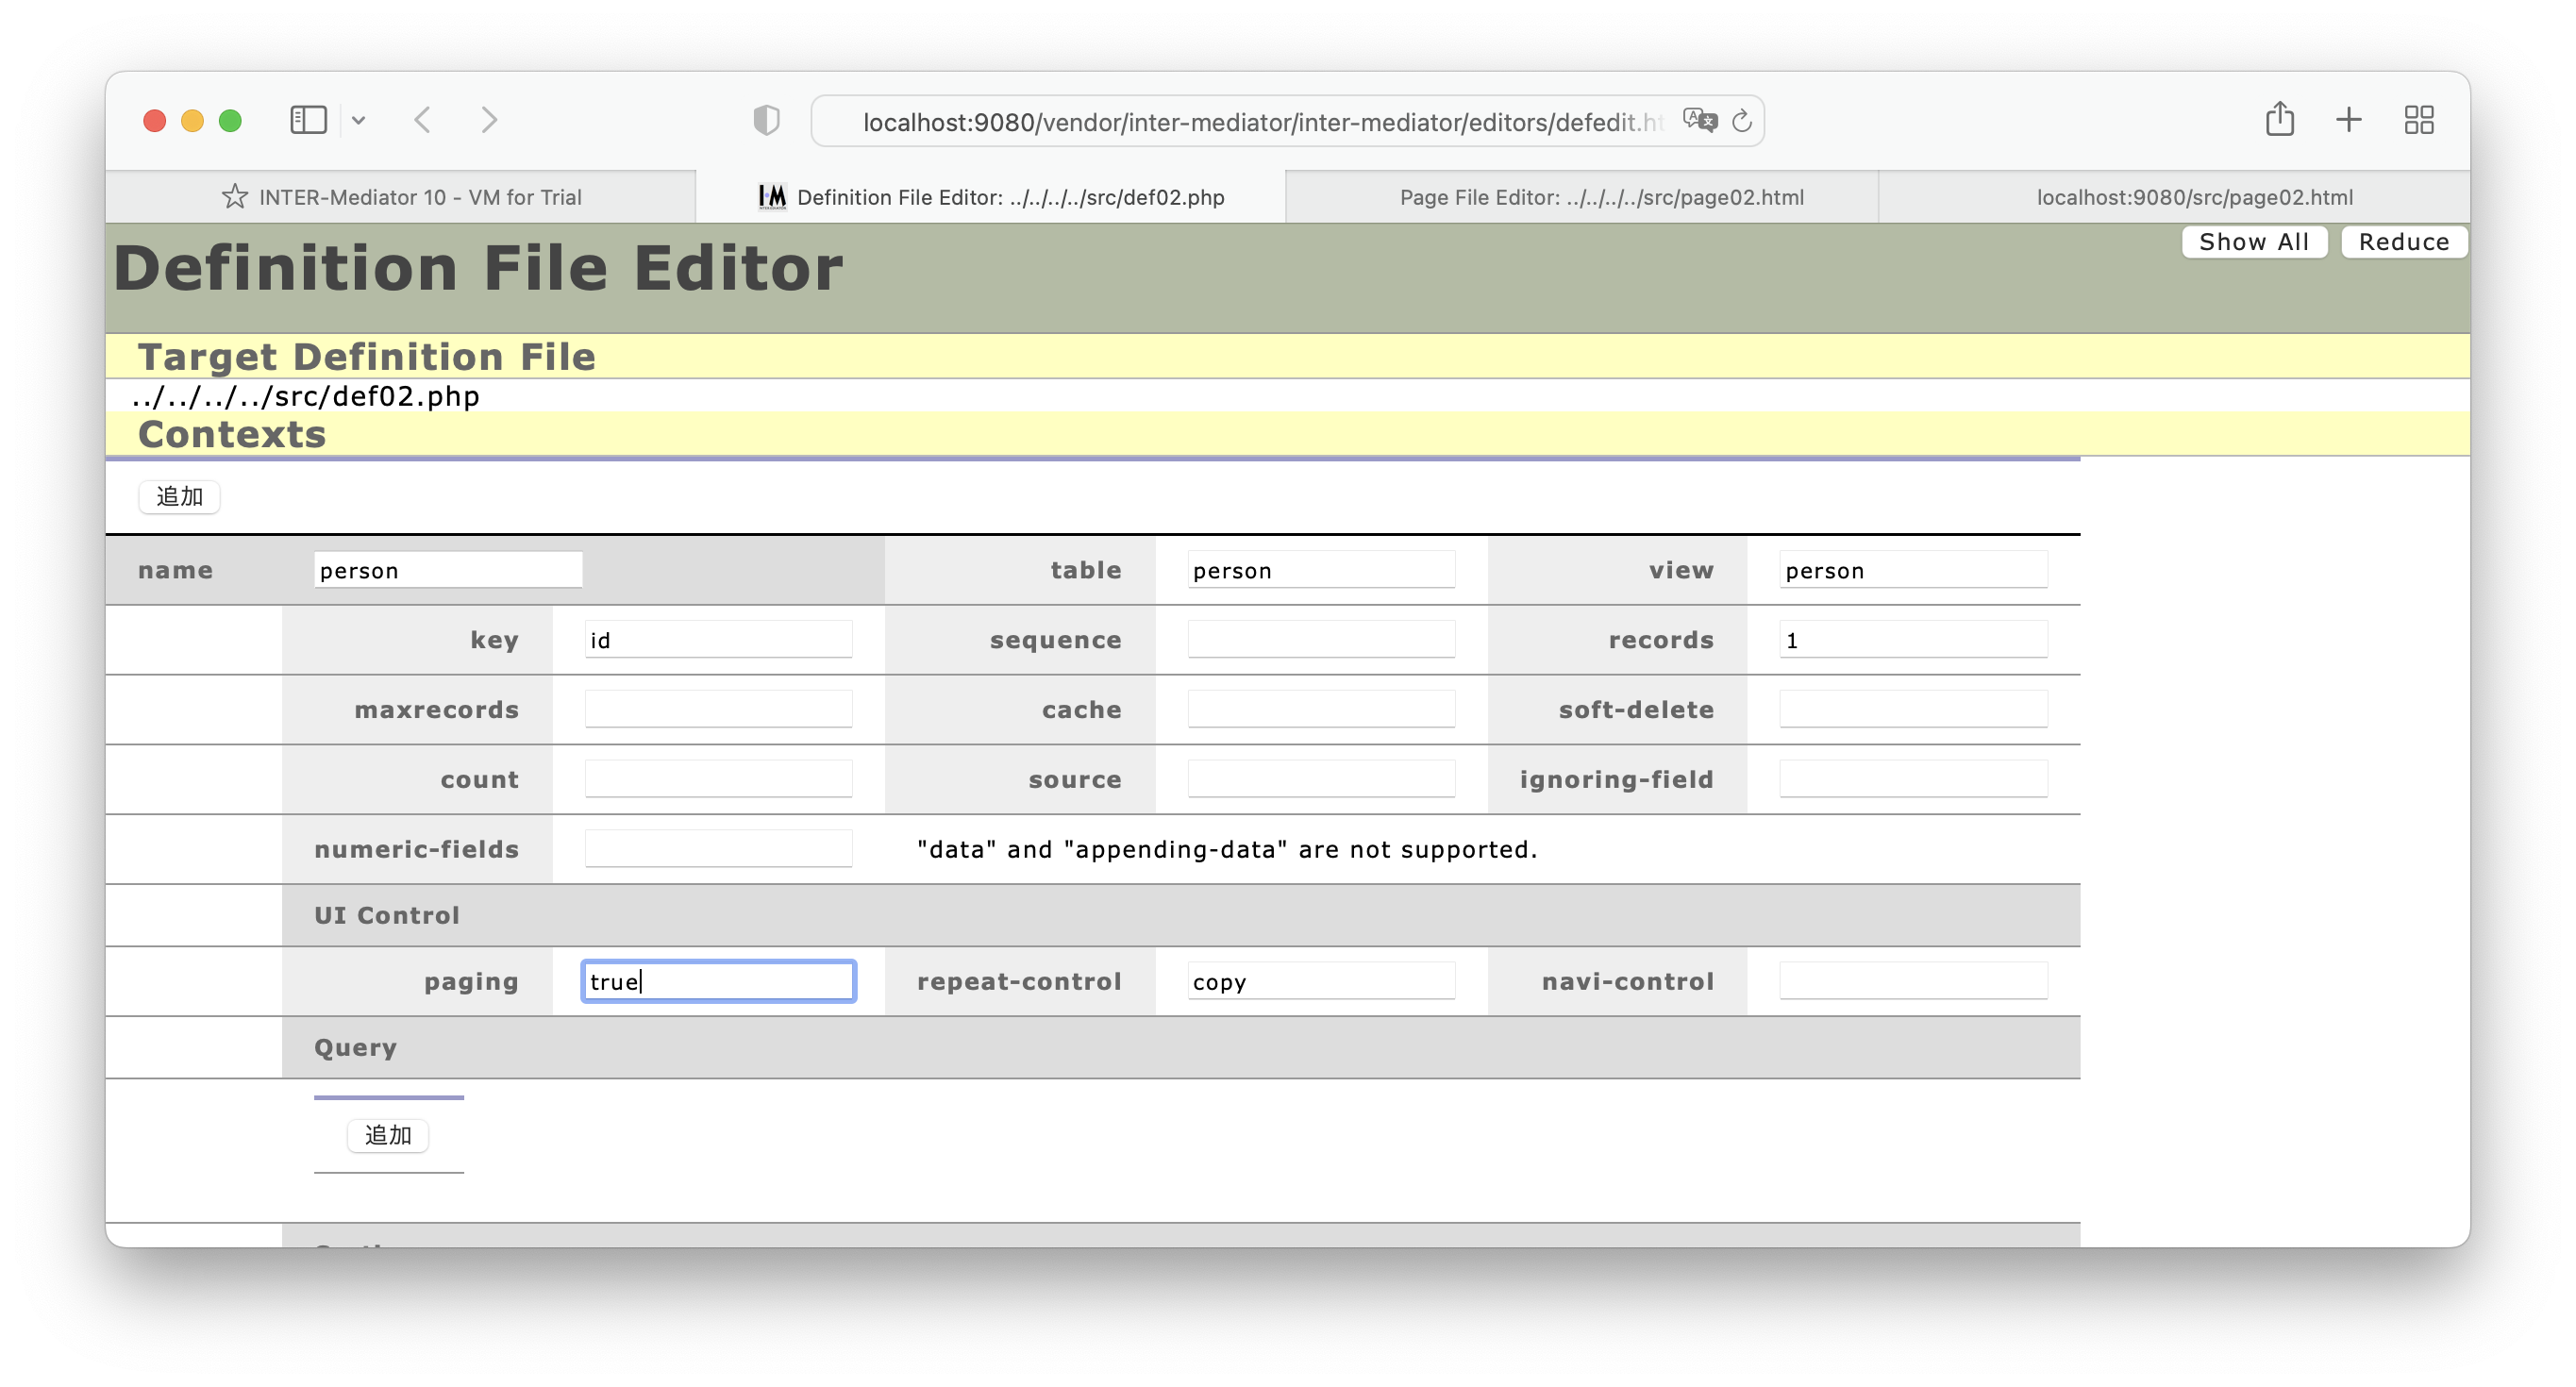
Task: Close the window with the red button
Action: click(x=154, y=120)
